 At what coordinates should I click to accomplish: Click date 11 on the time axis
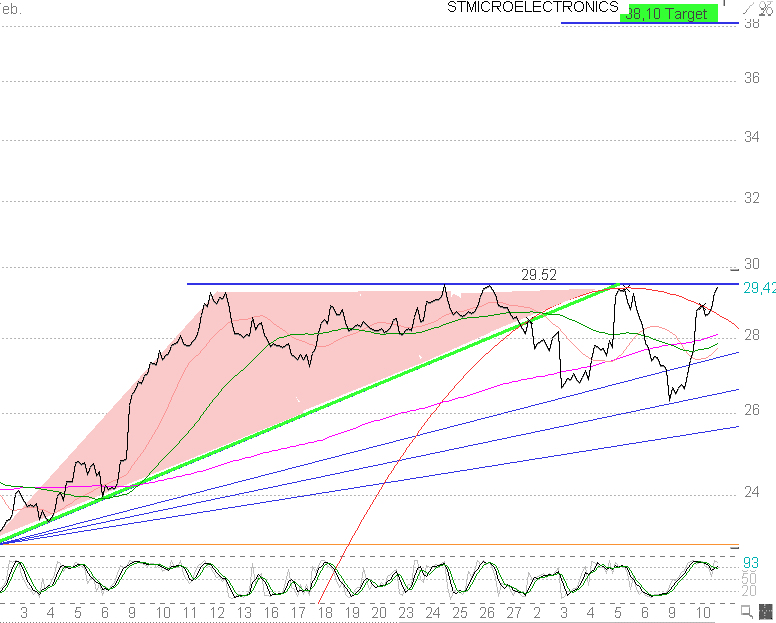(x=190, y=611)
